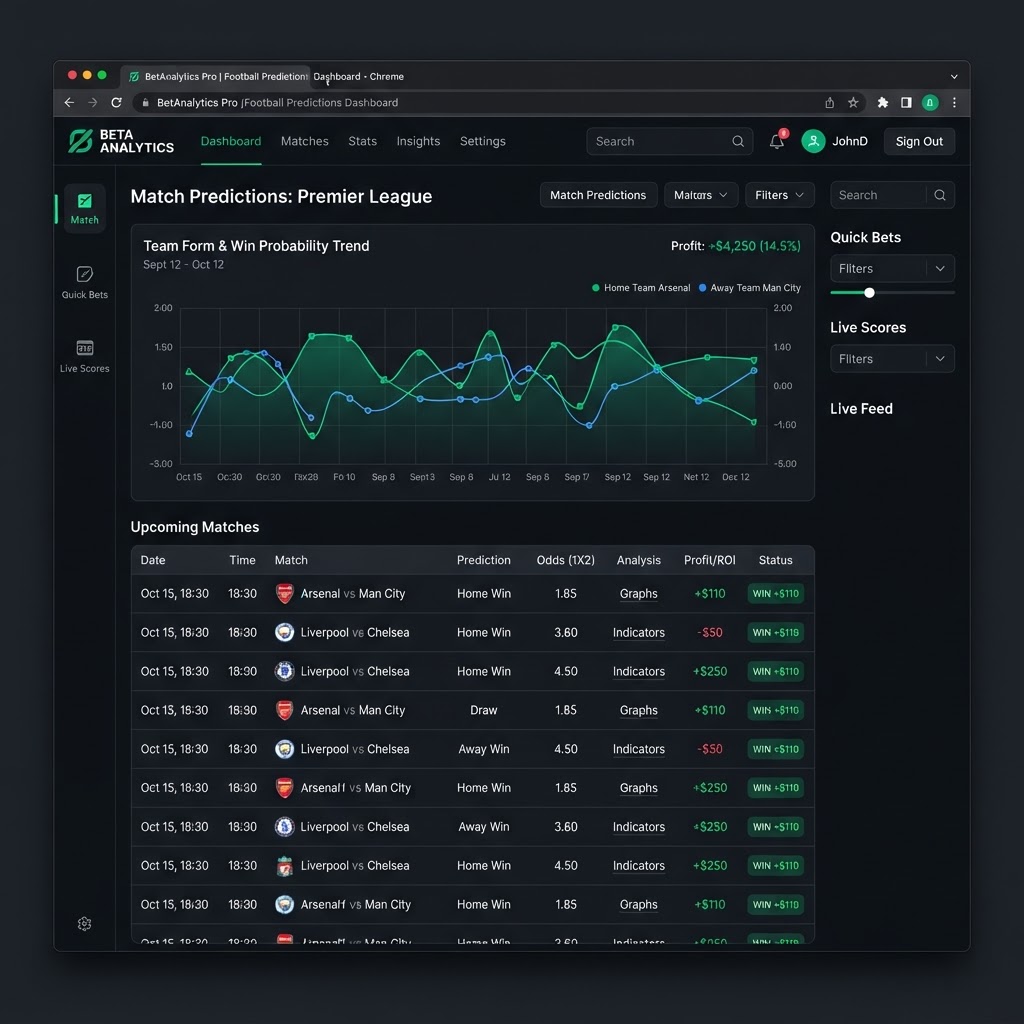Click the Upcoming Matches heading
Screen dimensions: 1024x1024
click(195, 527)
